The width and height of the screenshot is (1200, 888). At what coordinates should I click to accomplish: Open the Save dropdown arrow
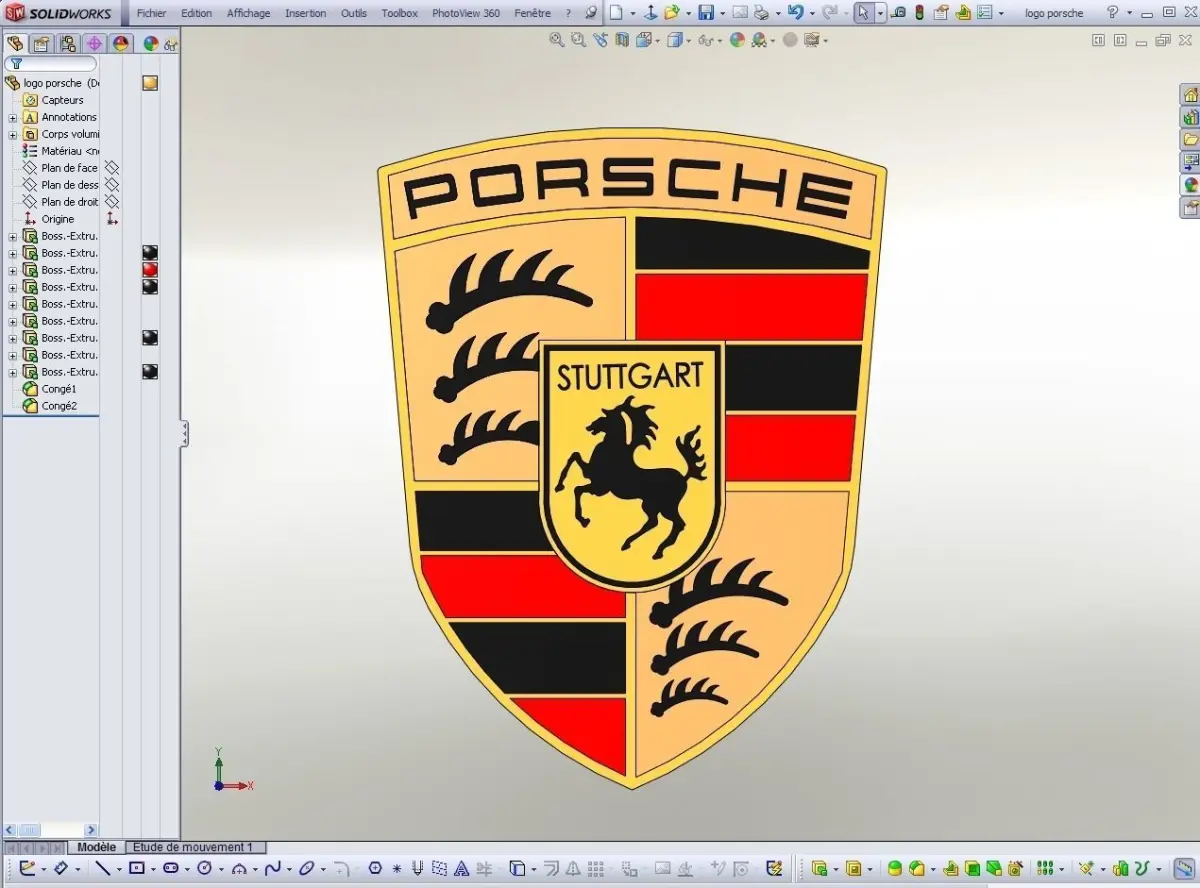pos(721,14)
